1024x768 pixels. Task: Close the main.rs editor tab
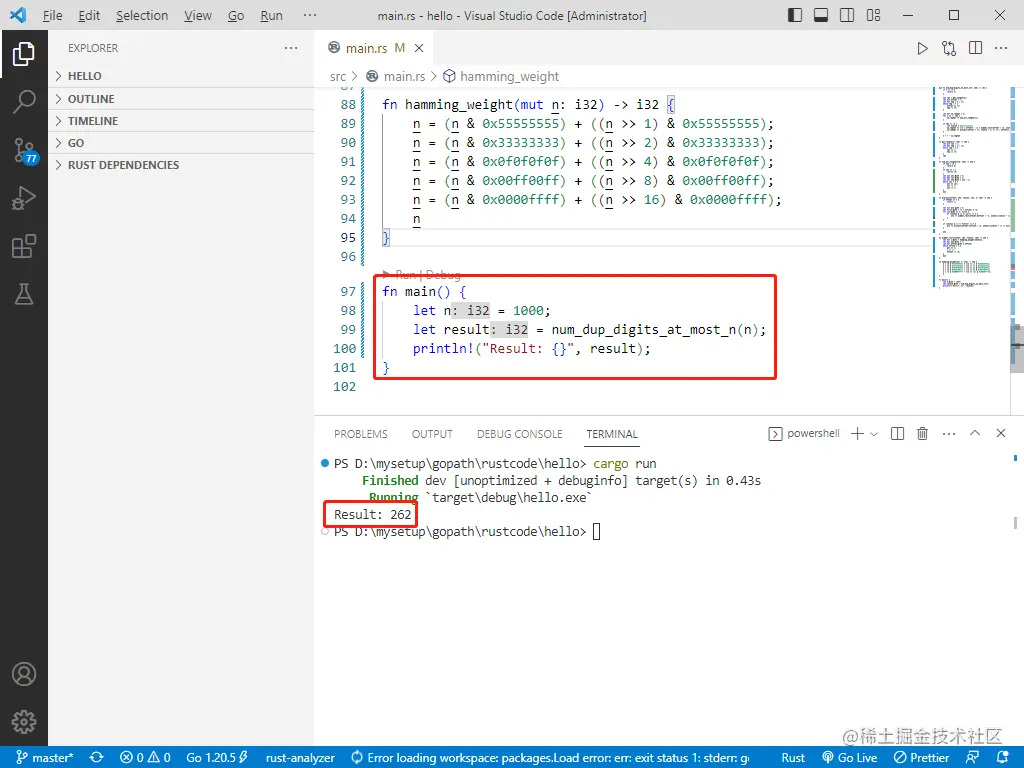419,48
